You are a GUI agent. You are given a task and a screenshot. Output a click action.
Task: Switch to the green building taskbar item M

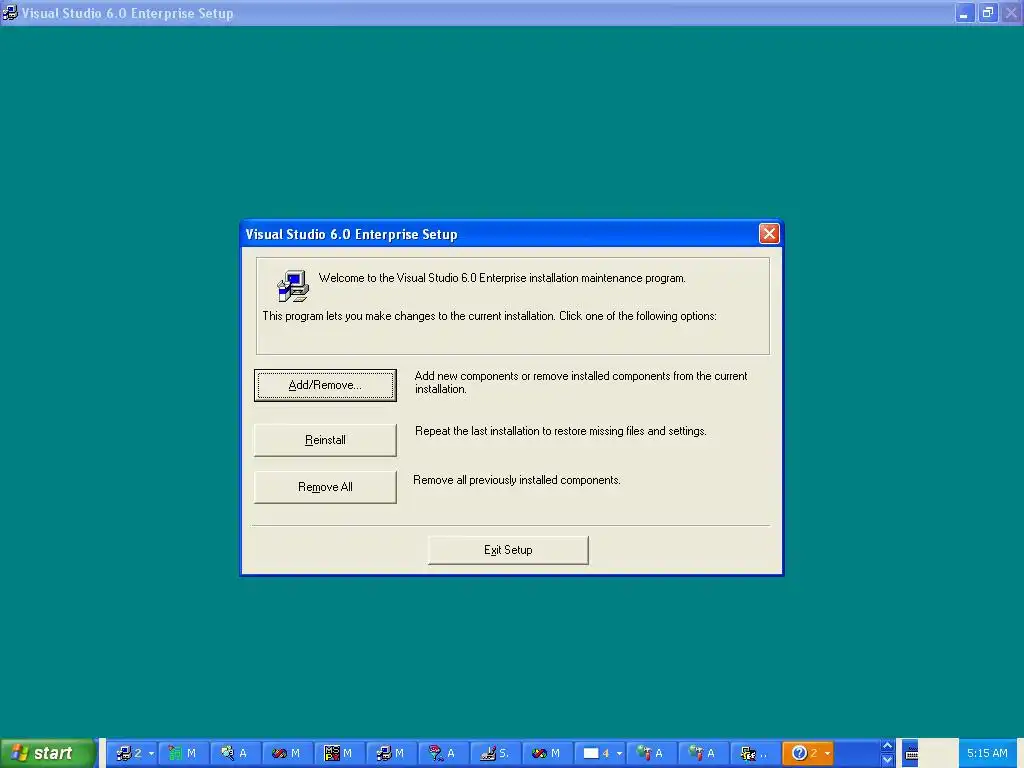click(184, 754)
